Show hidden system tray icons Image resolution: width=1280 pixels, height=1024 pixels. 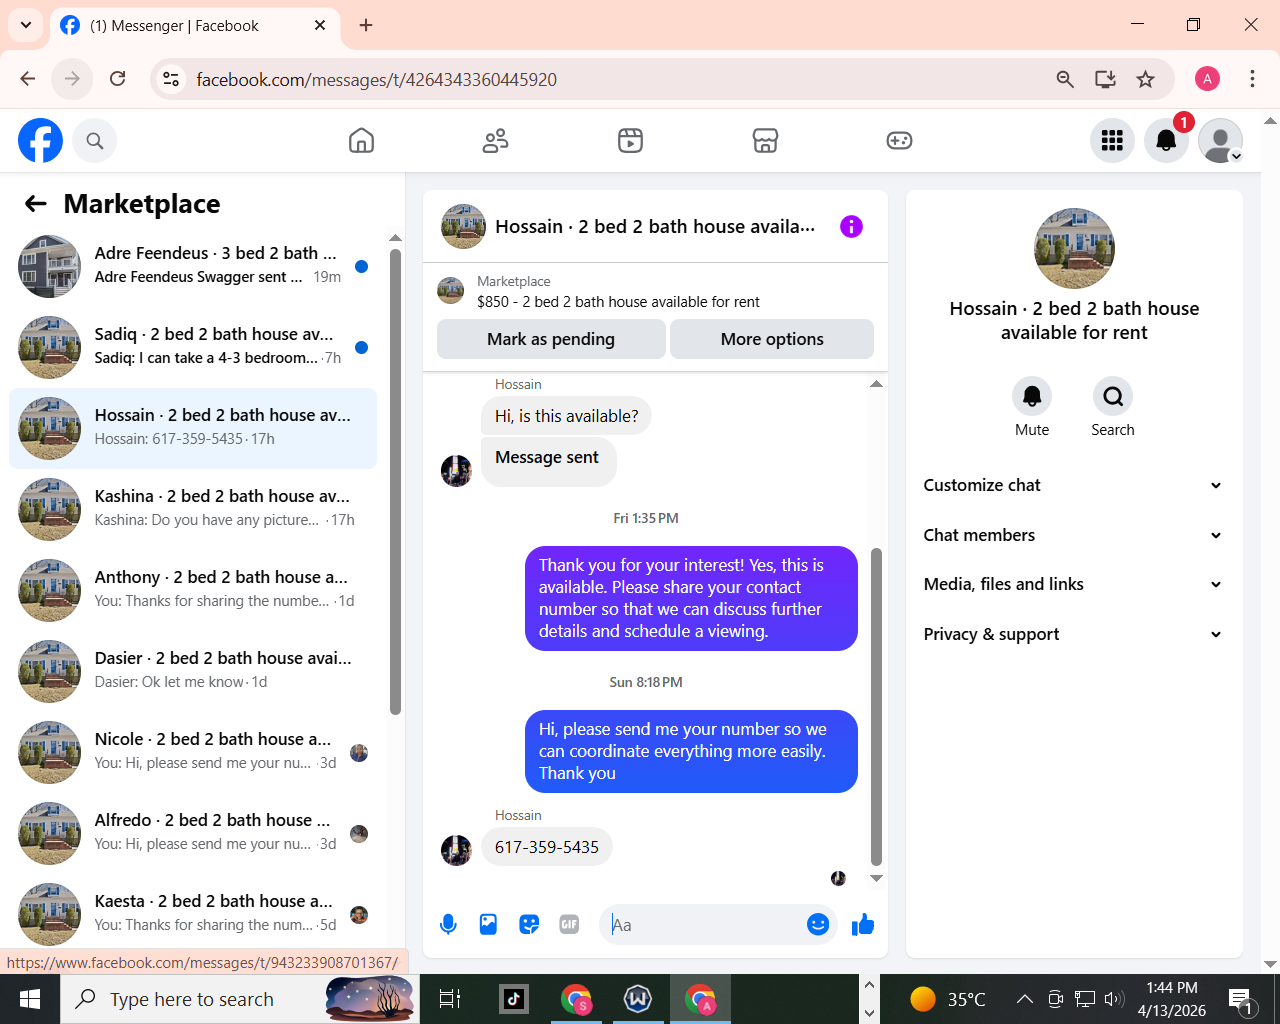pyautogui.click(x=1024, y=999)
